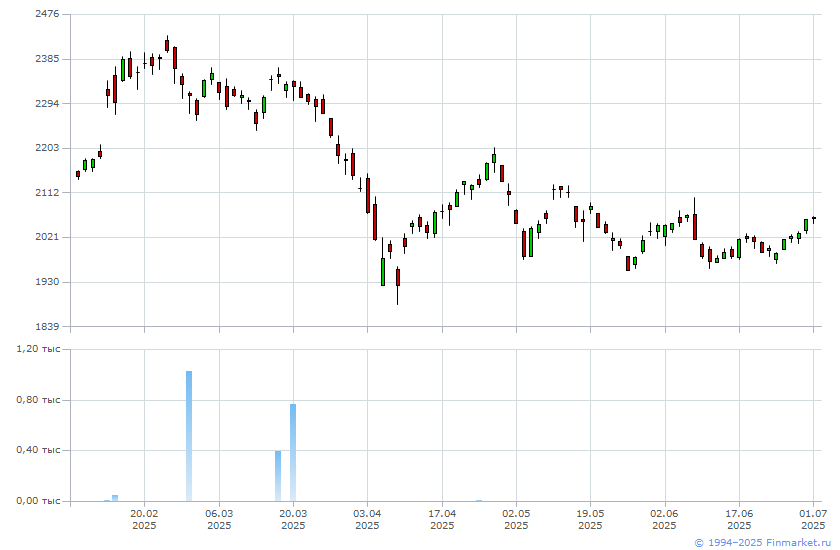Click the 2112 price axis label
This screenshot has width=840, height=550.
pos(47,192)
